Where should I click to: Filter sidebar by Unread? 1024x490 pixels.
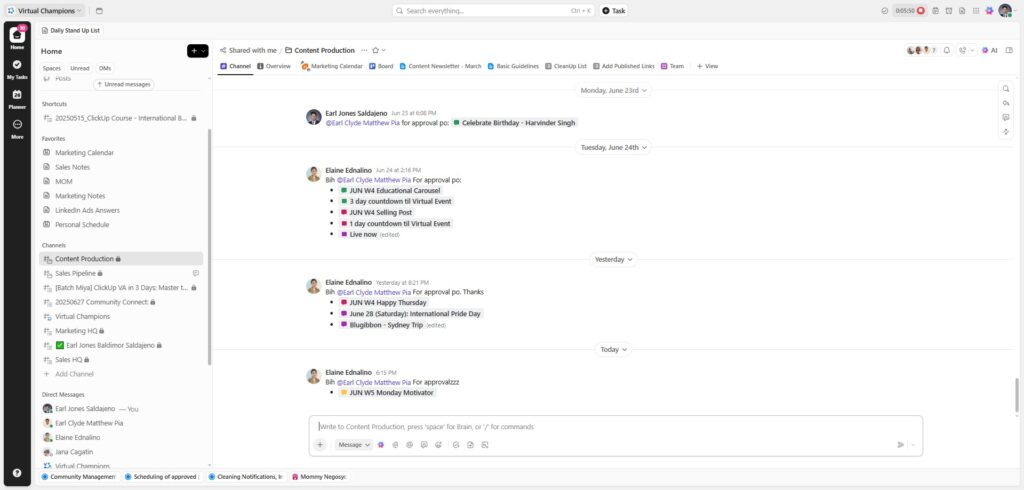pyautogui.click(x=79, y=68)
